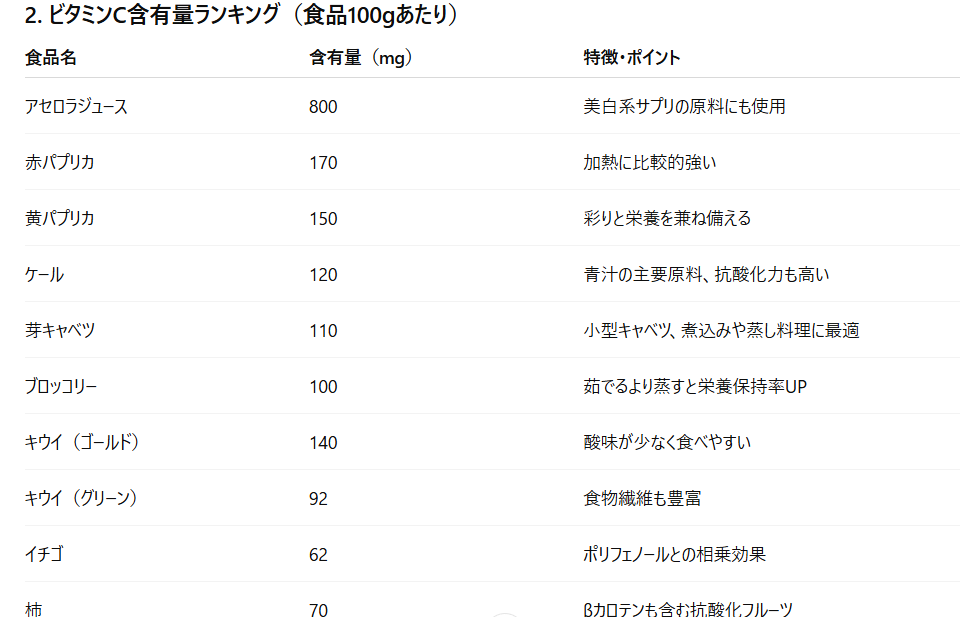Viewport: 960px width, 617px height.
Task: Click the 茹でるより蒸すと栄養保持率UP text
Action: 695,386
